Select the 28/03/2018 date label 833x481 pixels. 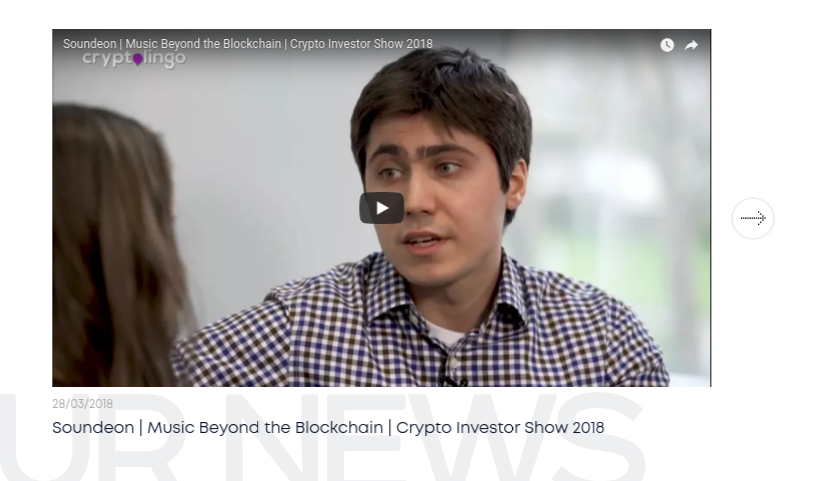[82, 404]
